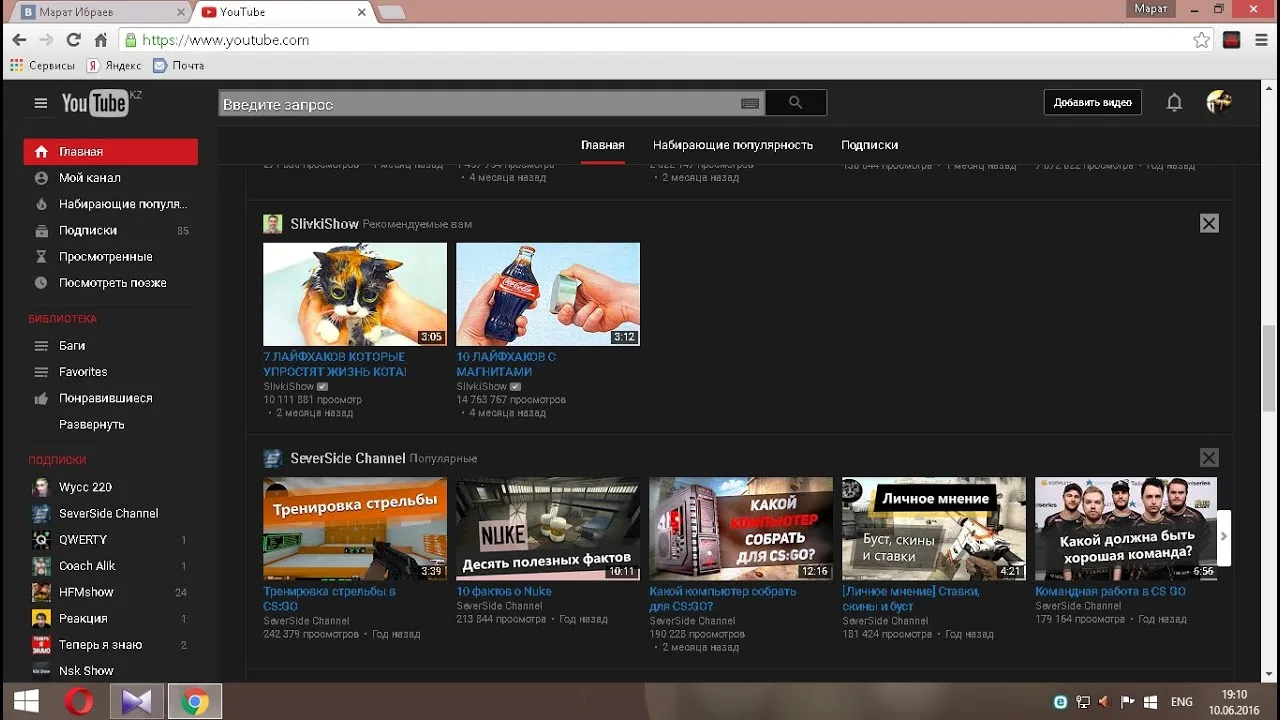Dismiss the SlivkiShow recommendation section
Viewport: 1280px width, 720px height.
pyautogui.click(x=1209, y=224)
